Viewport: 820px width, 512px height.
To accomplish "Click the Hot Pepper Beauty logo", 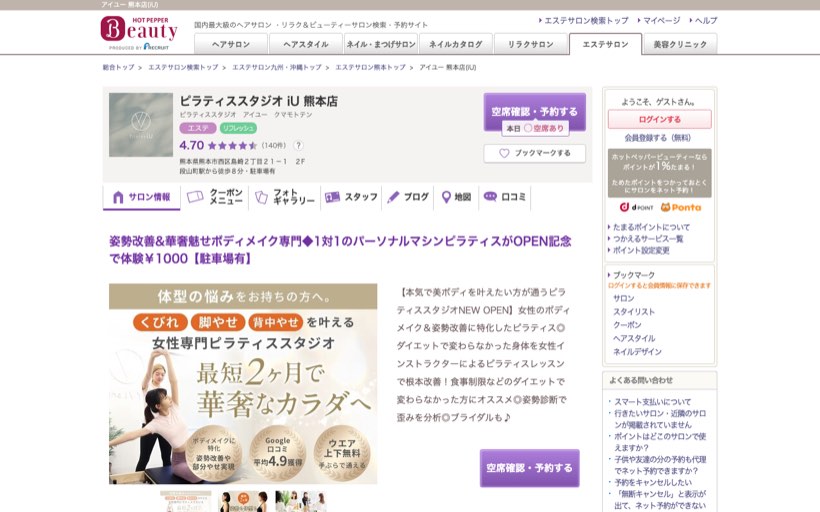I will coord(139,32).
